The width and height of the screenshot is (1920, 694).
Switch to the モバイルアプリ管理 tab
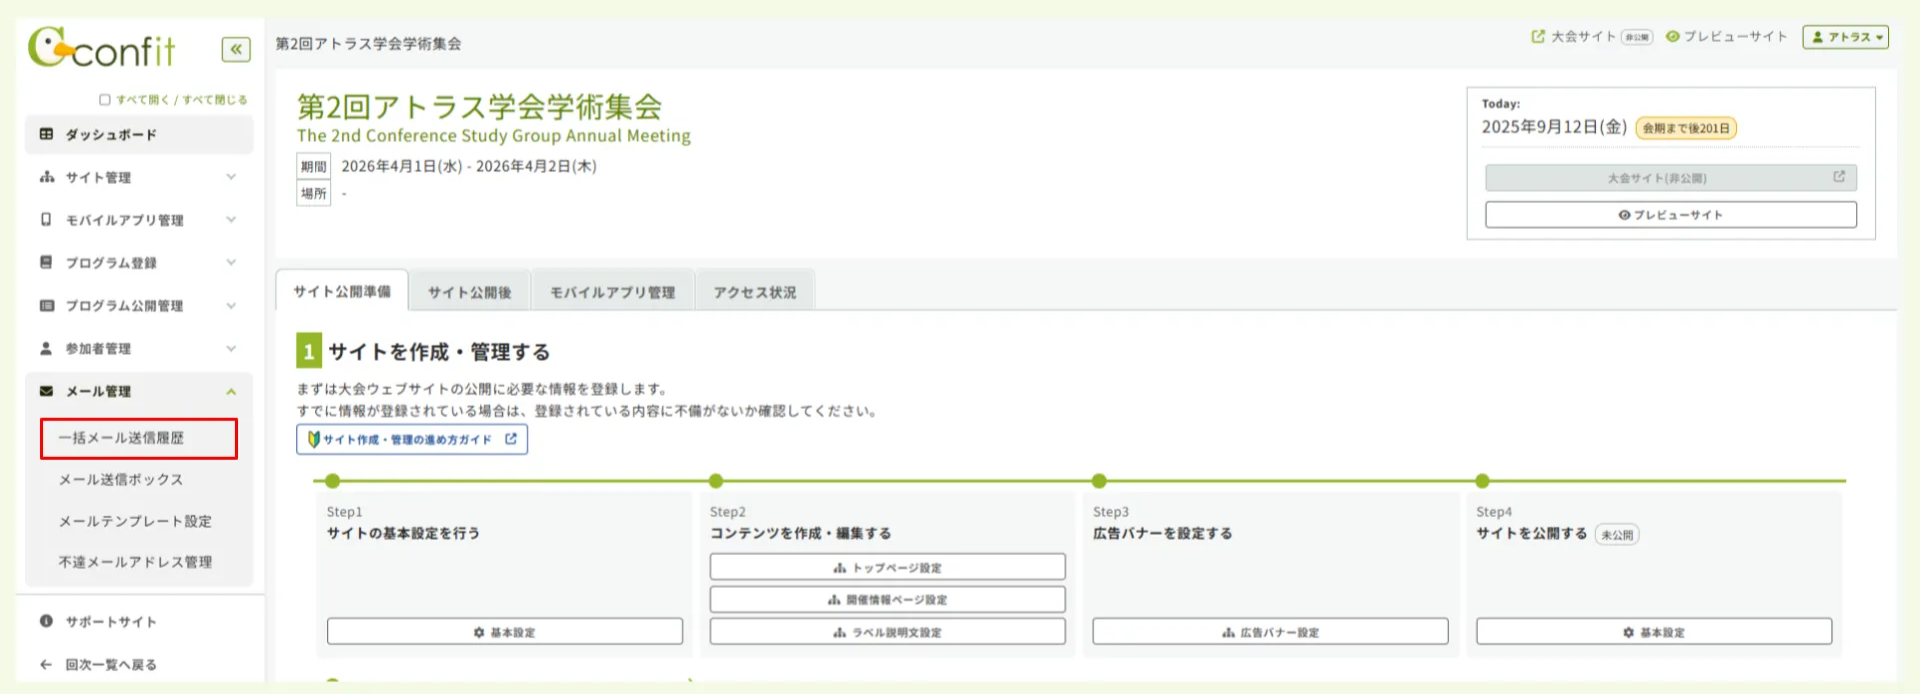pos(613,292)
